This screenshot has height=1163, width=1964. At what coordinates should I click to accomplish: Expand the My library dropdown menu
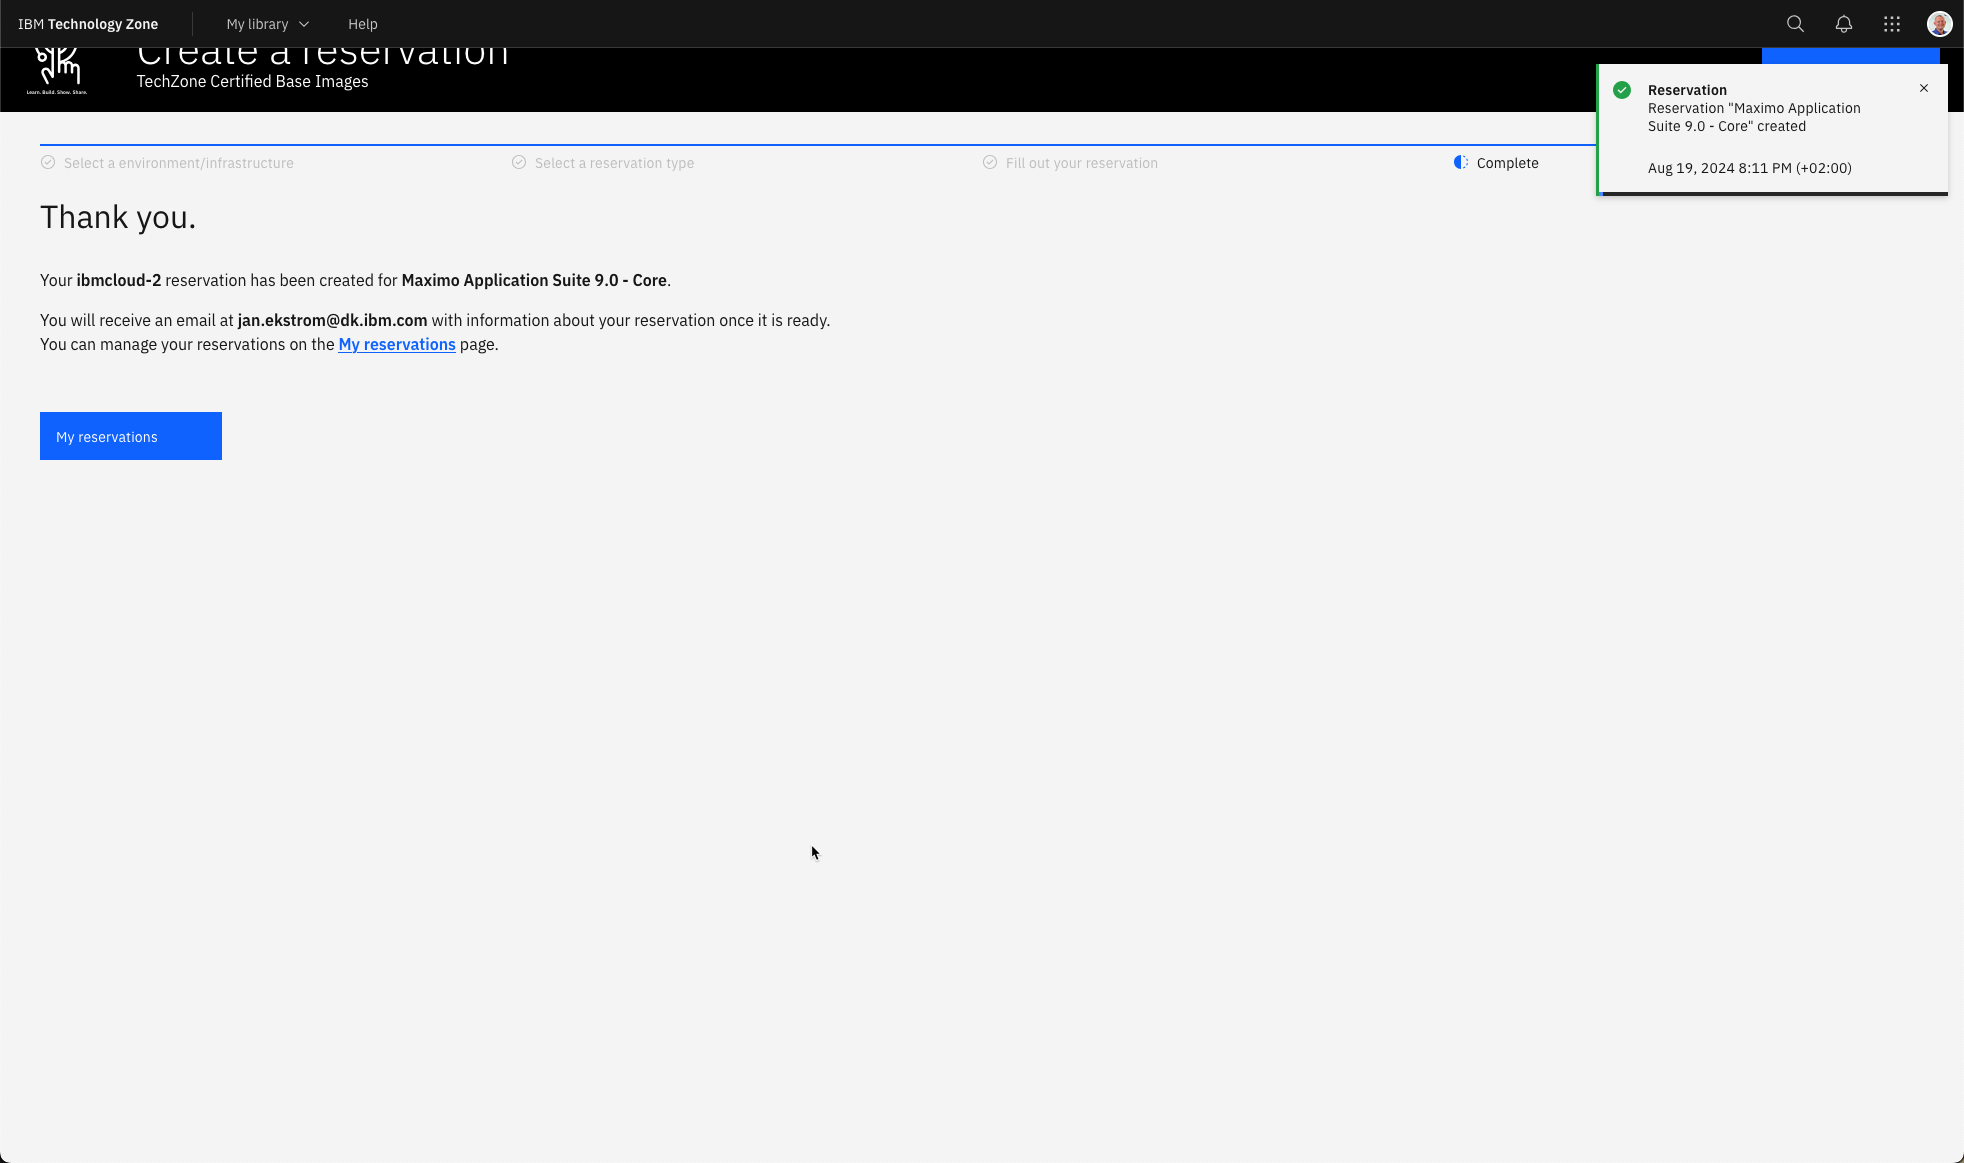(267, 24)
